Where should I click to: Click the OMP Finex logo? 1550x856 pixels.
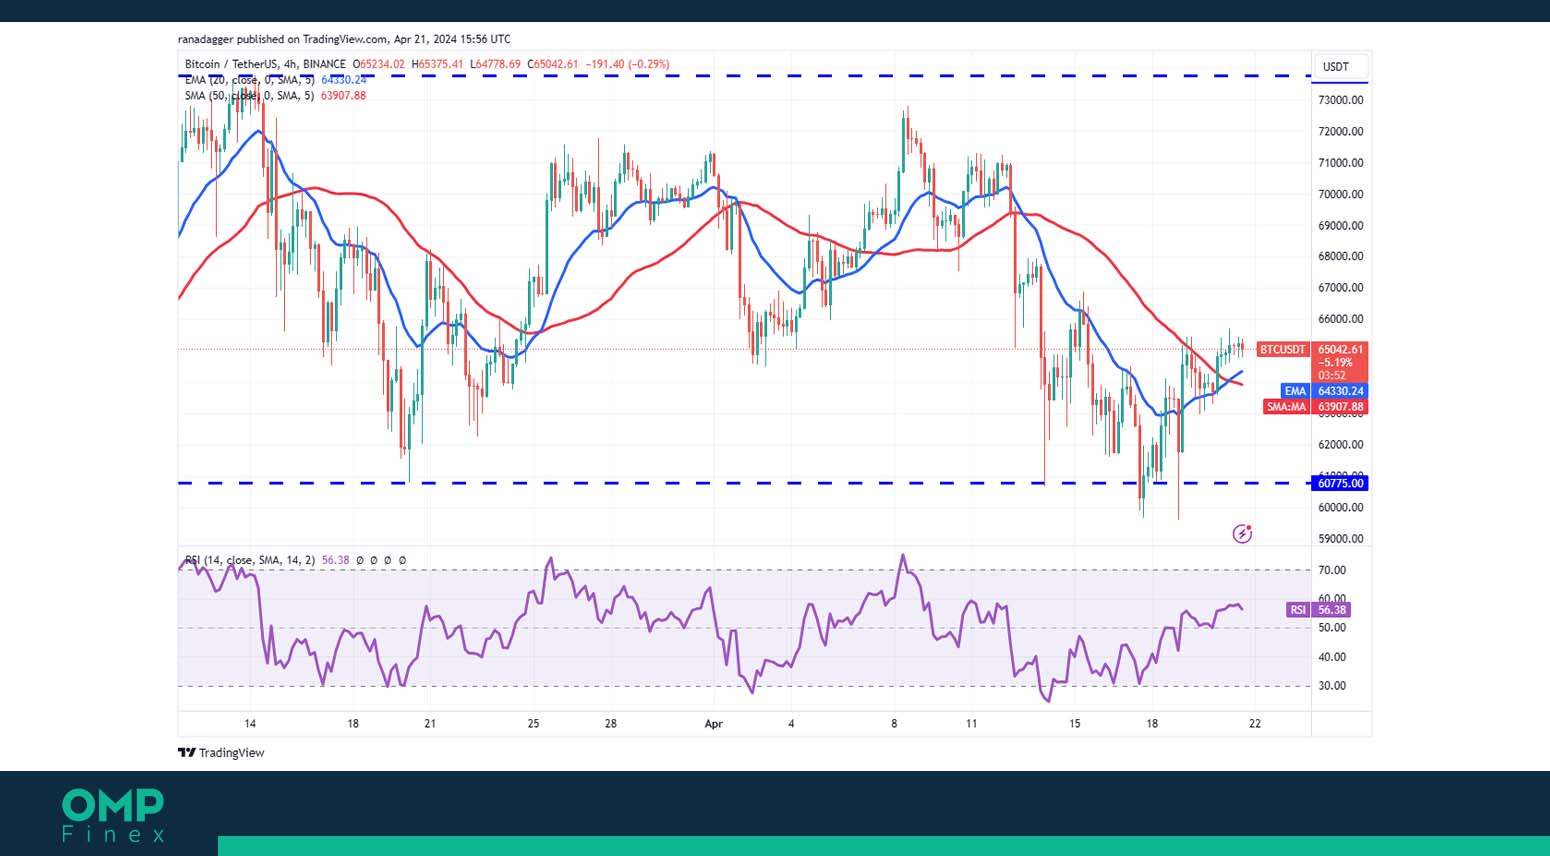113,815
